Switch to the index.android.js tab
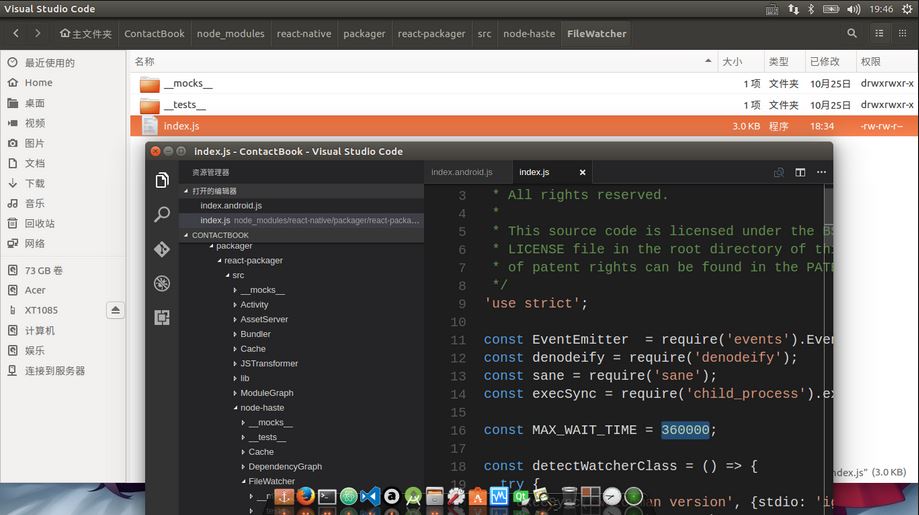The height and width of the screenshot is (515, 919). point(462,172)
